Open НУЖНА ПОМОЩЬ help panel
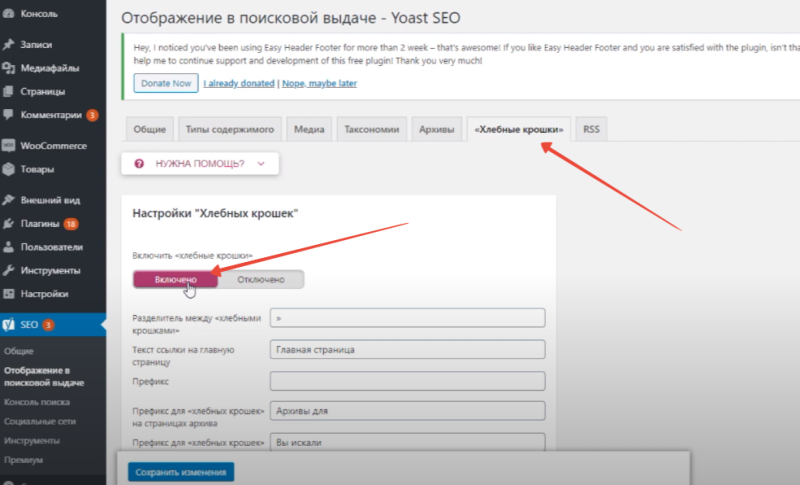The width and height of the screenshot is (800, 485). click(200, 164)
